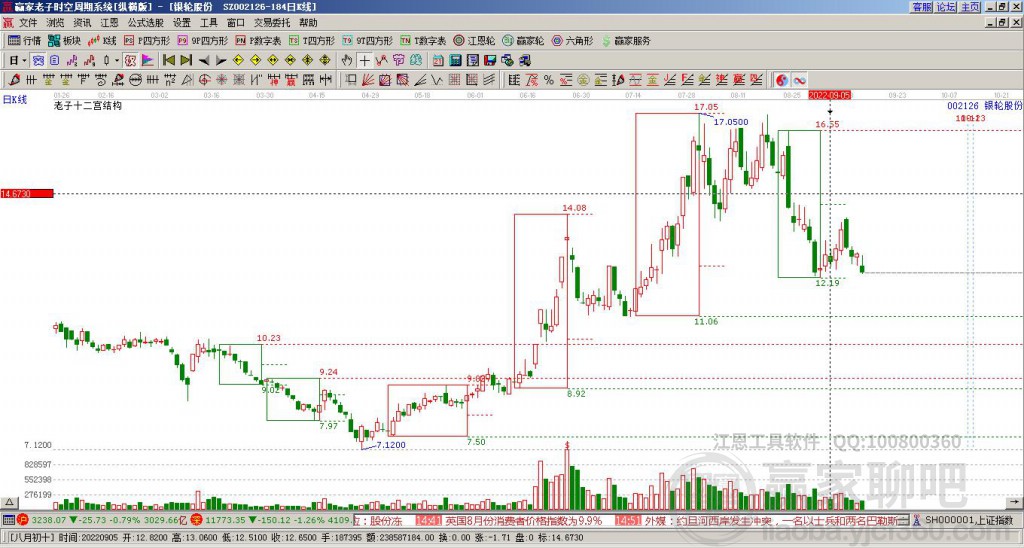Click the 2022-09-05 date marker
This screenshot has width=1024, height=548.
pyautogui.click(x=830, y=95)
